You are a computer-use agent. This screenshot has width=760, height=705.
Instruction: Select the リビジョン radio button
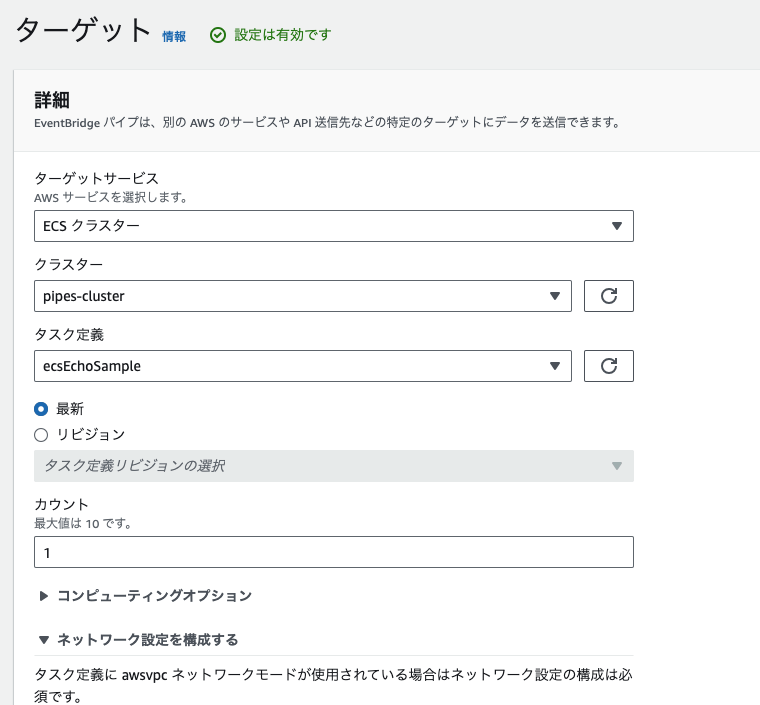[41, 435]
